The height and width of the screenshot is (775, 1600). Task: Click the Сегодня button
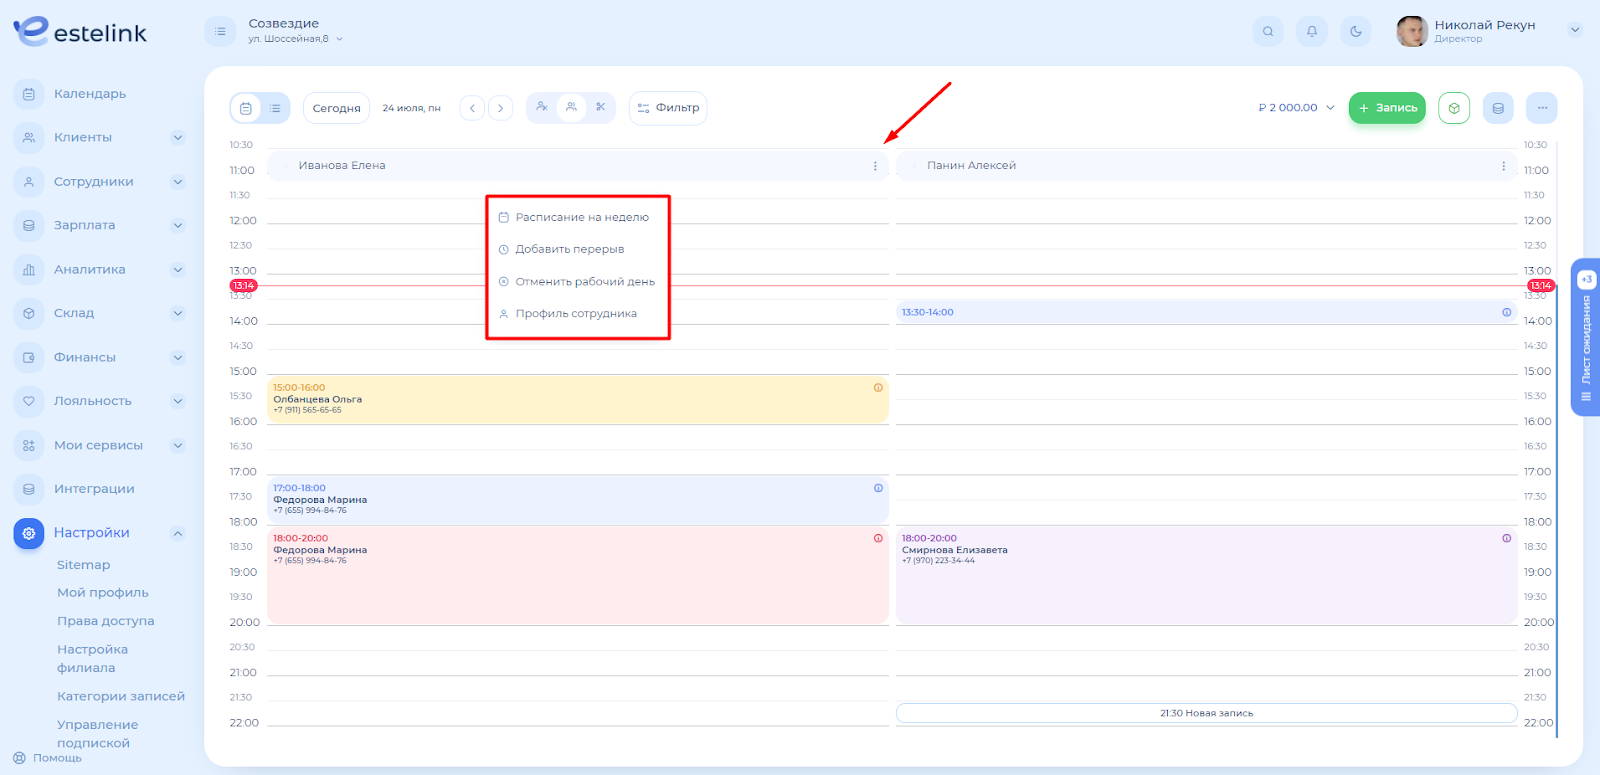click(x=336, y=108)
